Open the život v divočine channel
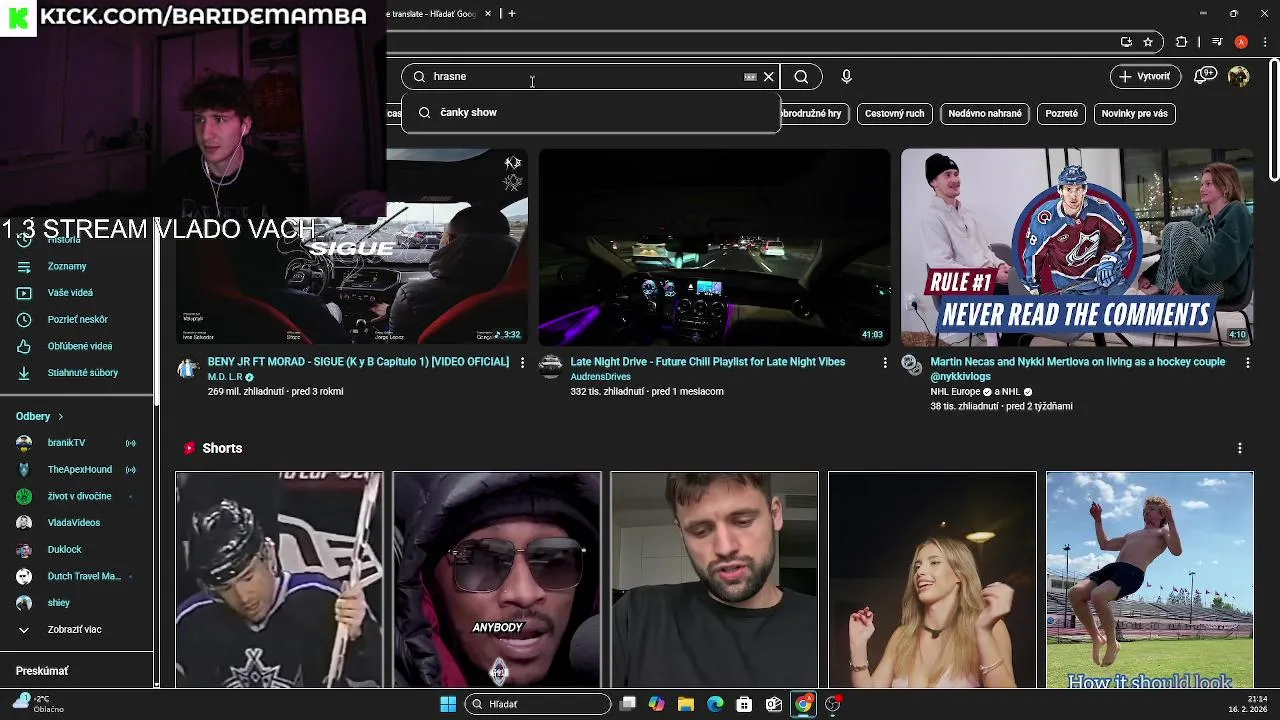Image resolution: width=1280 pixels, height=720 pixels. coord(78,496)
